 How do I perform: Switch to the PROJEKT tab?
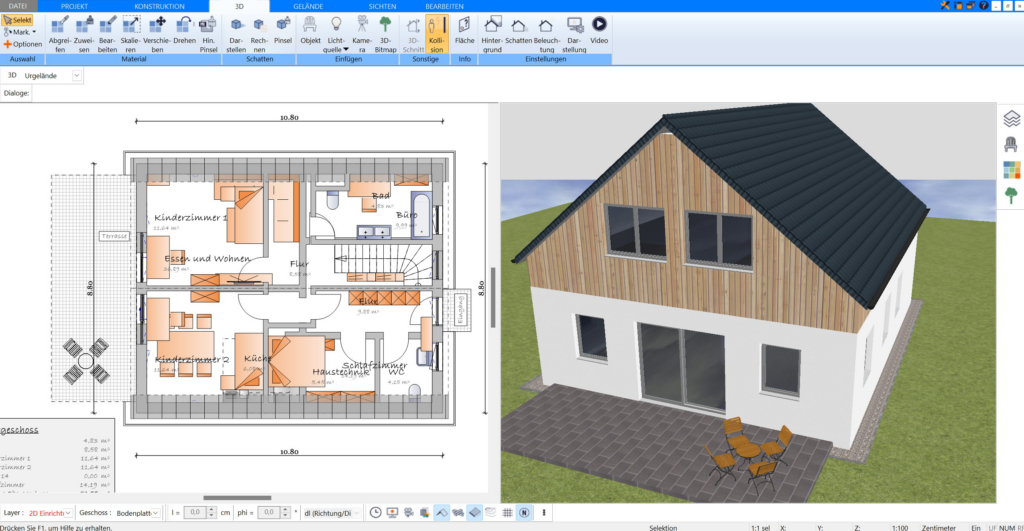[x=74, y=6]
